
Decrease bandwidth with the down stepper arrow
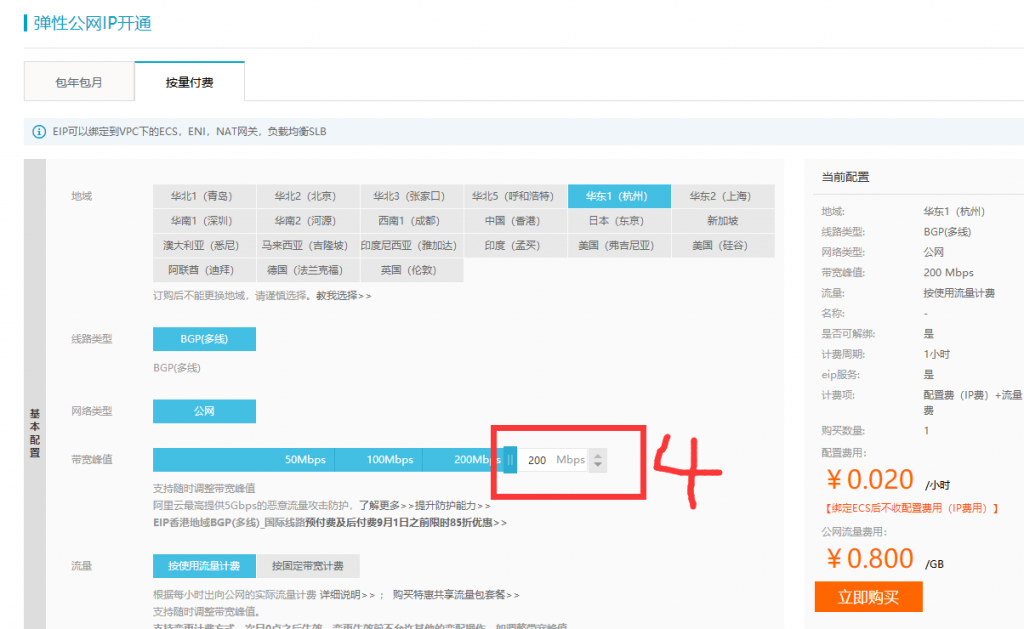coord(598,465)
